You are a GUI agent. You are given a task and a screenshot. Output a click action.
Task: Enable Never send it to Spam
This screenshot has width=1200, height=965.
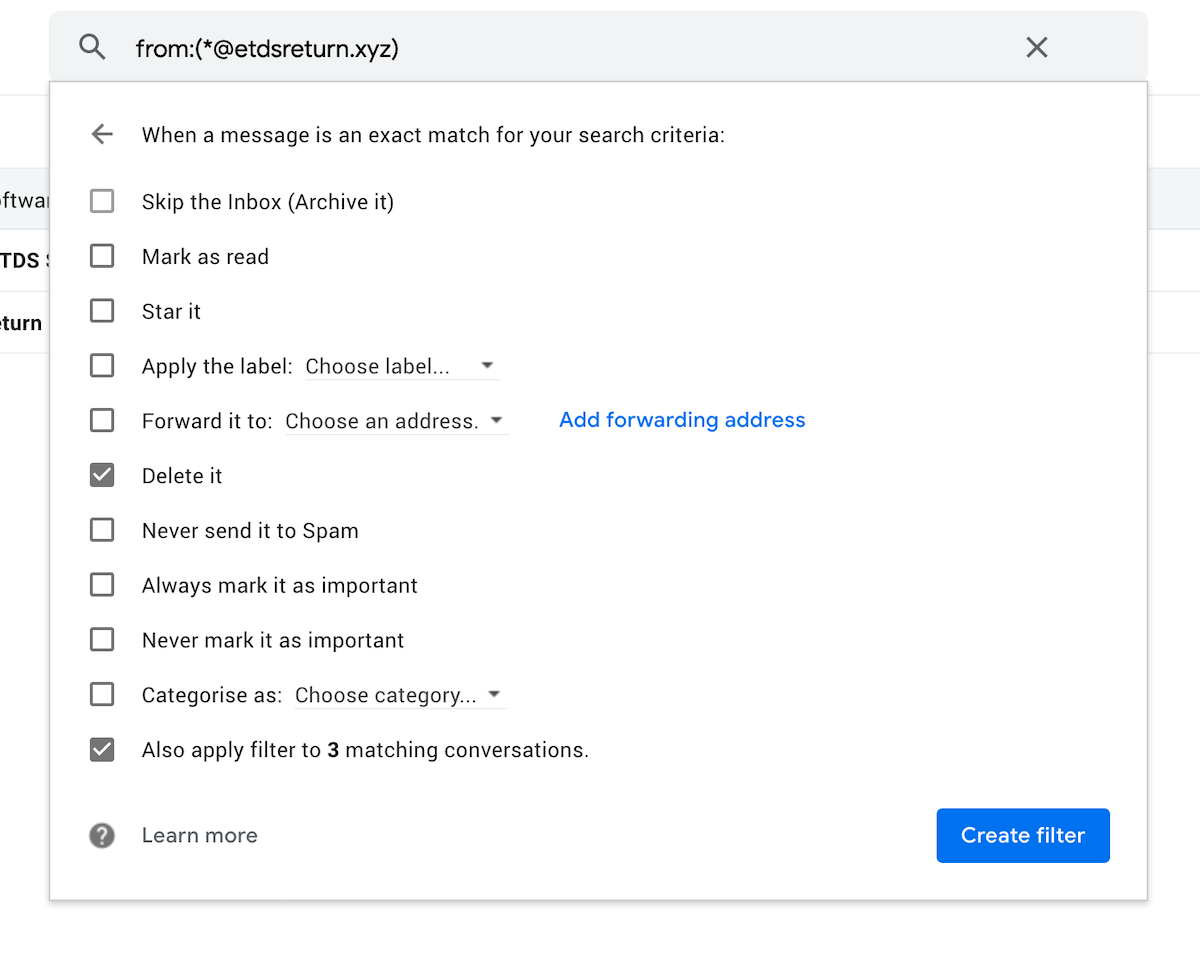point(102,530)
